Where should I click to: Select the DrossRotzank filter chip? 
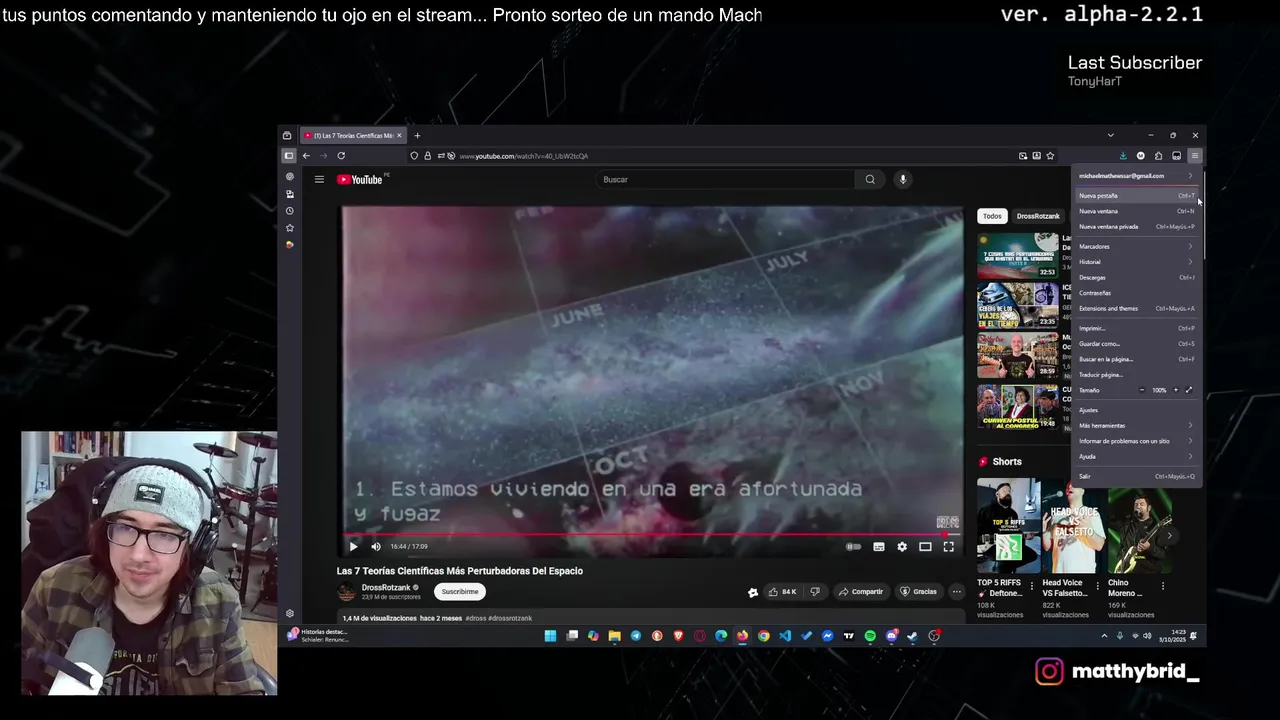pos(1038,216)
